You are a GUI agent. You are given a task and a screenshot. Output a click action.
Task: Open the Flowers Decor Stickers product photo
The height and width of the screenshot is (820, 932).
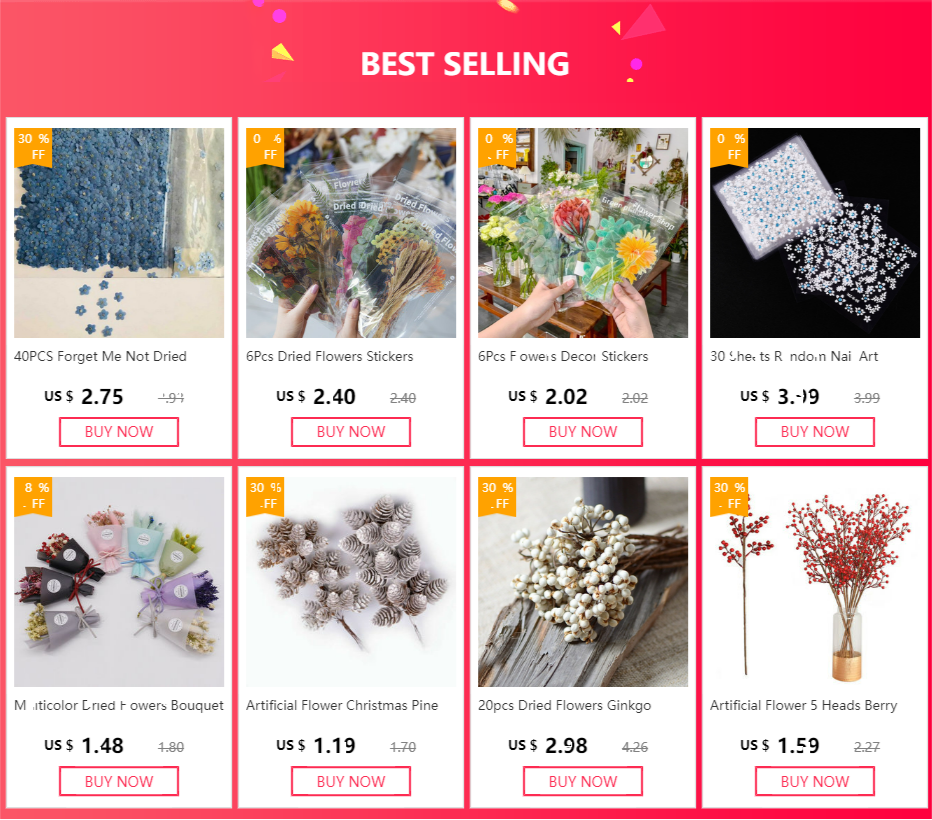(582, 233)
